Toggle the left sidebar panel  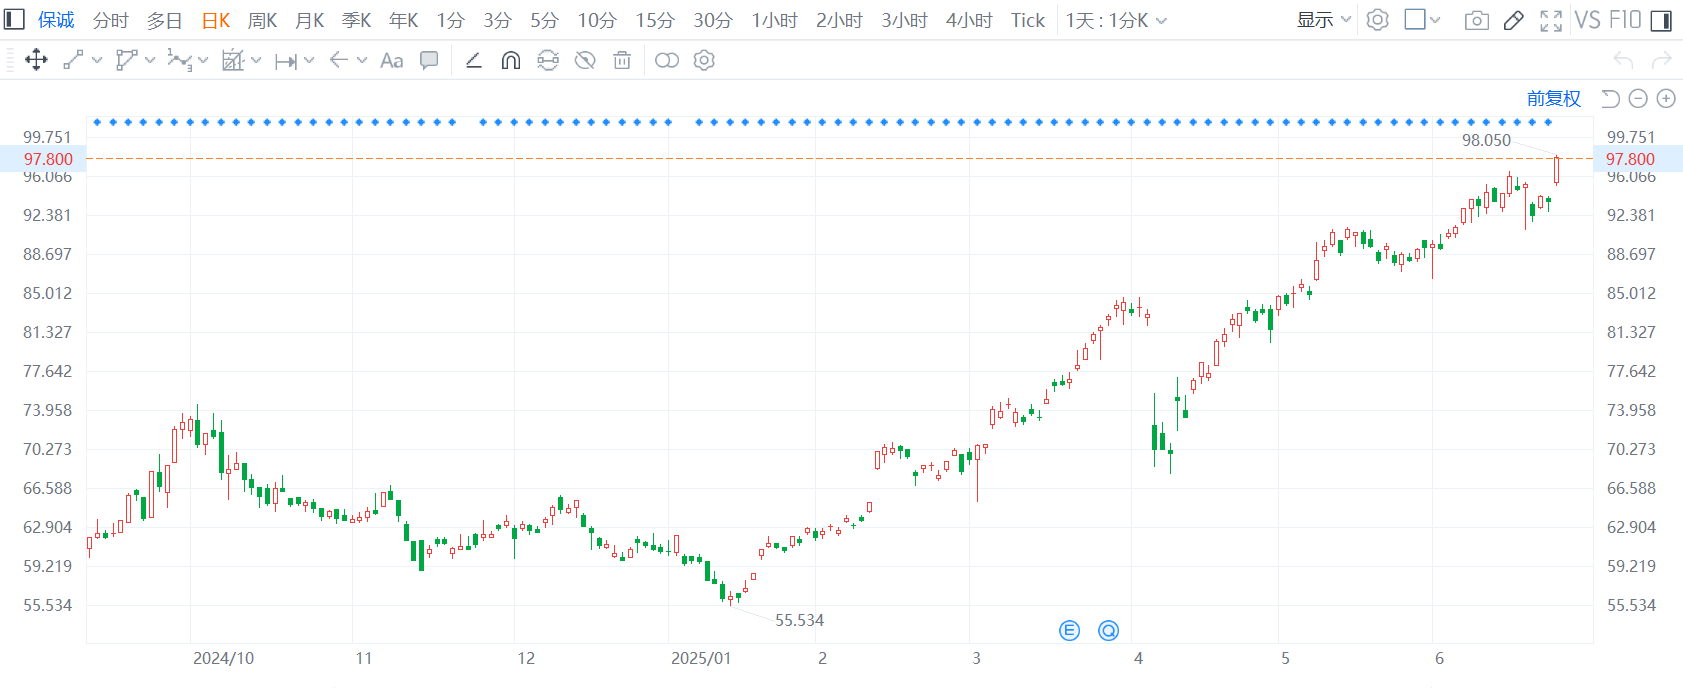[14, 20]
